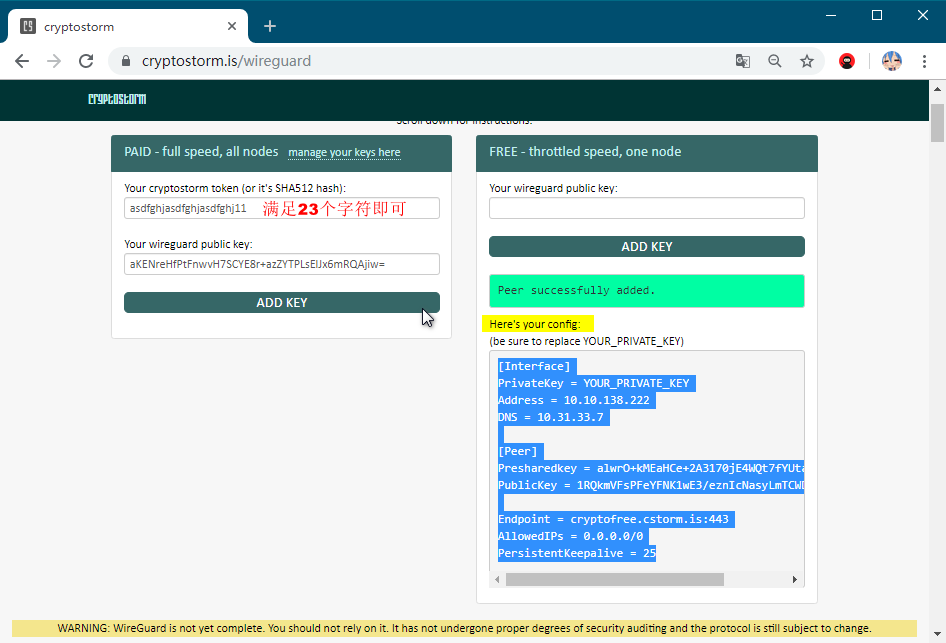The width and height of the screenshot is (946, 643).
Task: Click the paid wireguard public key field
Action: point(282,264)
